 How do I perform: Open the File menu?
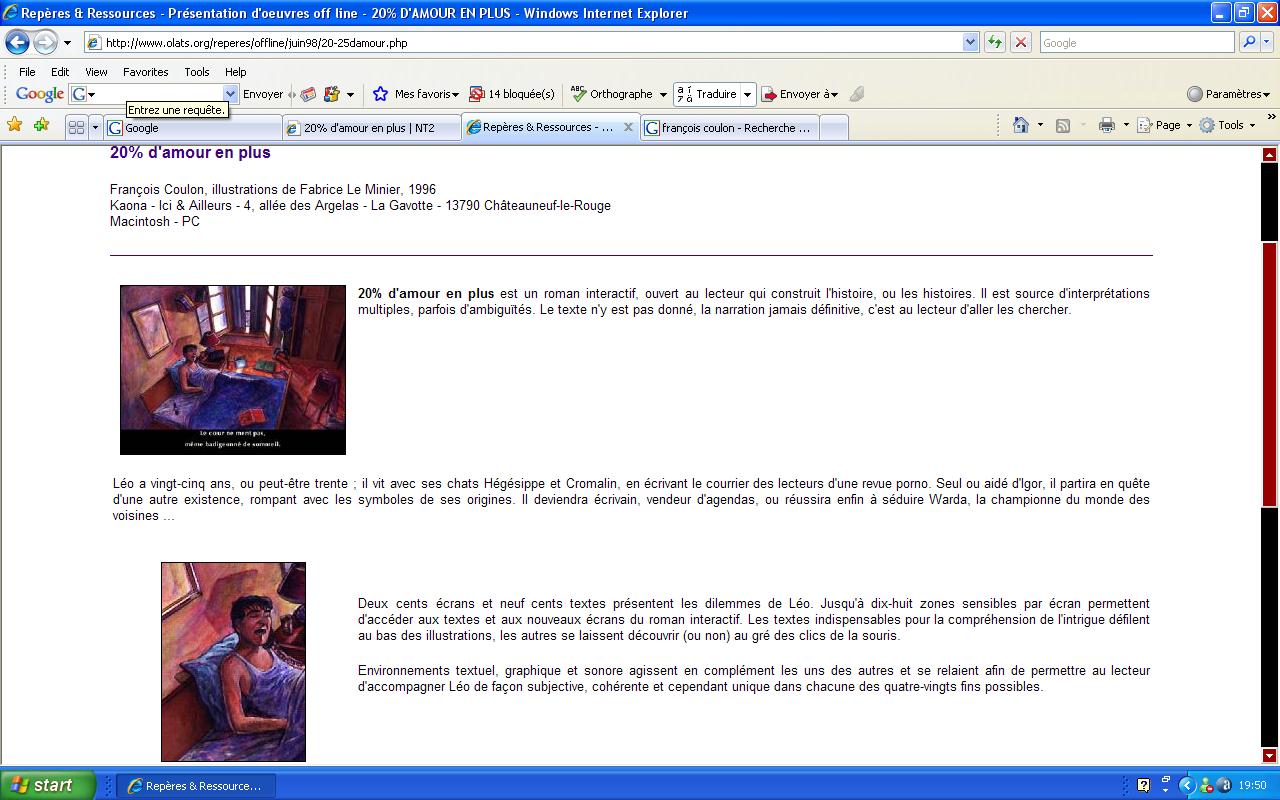tap(27, 72)
